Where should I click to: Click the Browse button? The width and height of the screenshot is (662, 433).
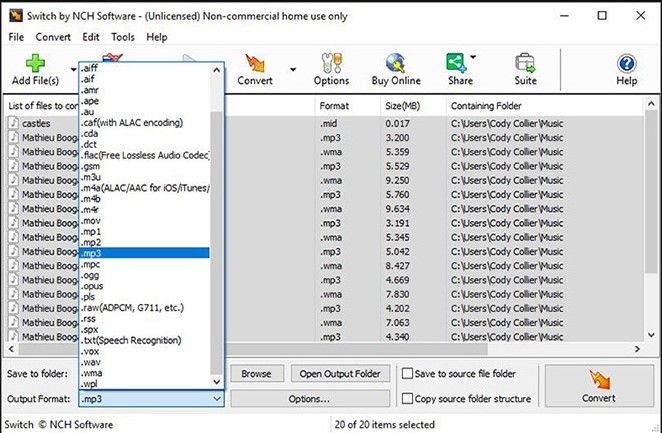256,373
